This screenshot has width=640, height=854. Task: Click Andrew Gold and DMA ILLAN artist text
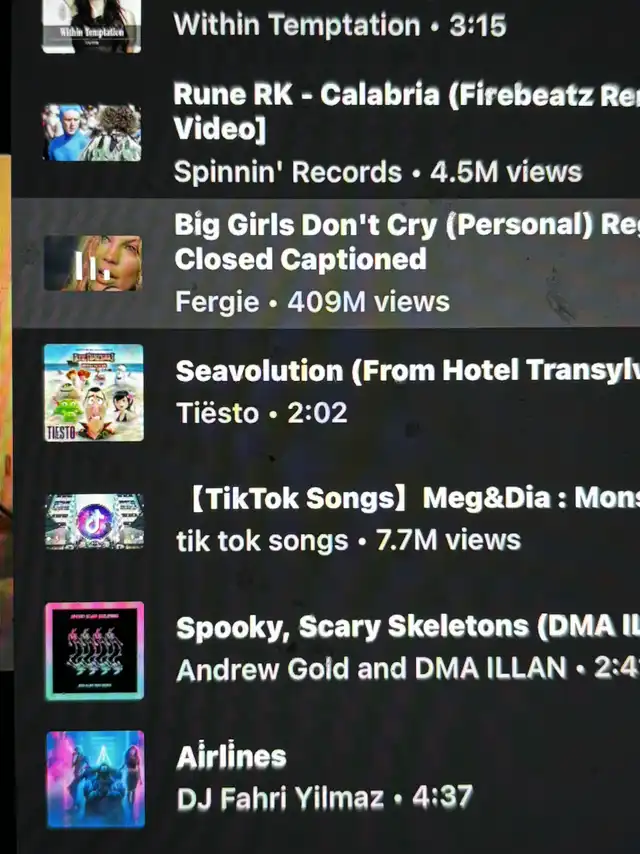371,669
